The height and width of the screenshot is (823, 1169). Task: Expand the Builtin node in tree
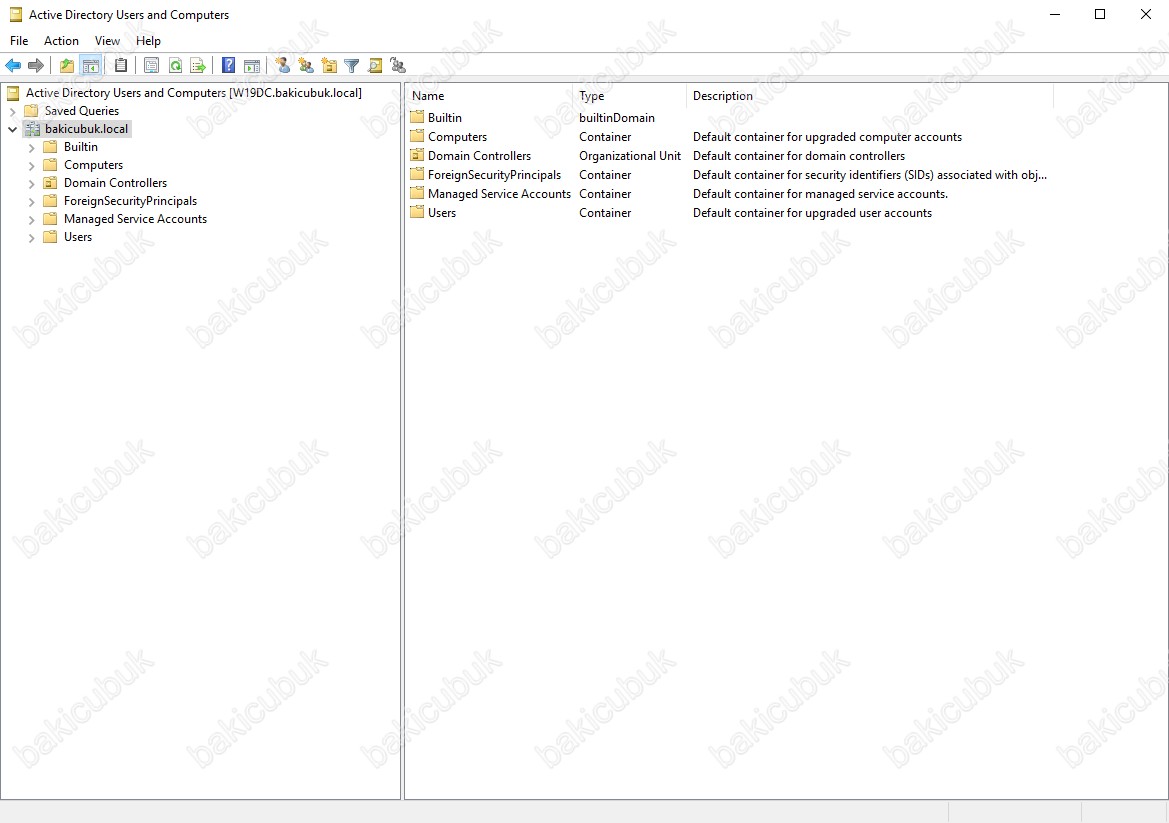click(31, 148)
